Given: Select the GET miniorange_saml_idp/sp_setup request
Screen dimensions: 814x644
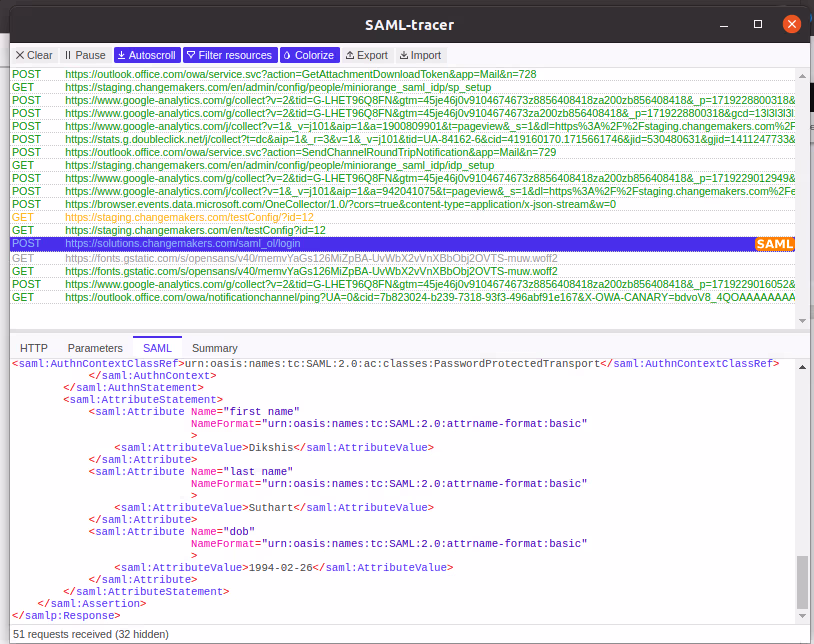Looking at the screenshot, I should pyautogui.click(x=402, y=88).
